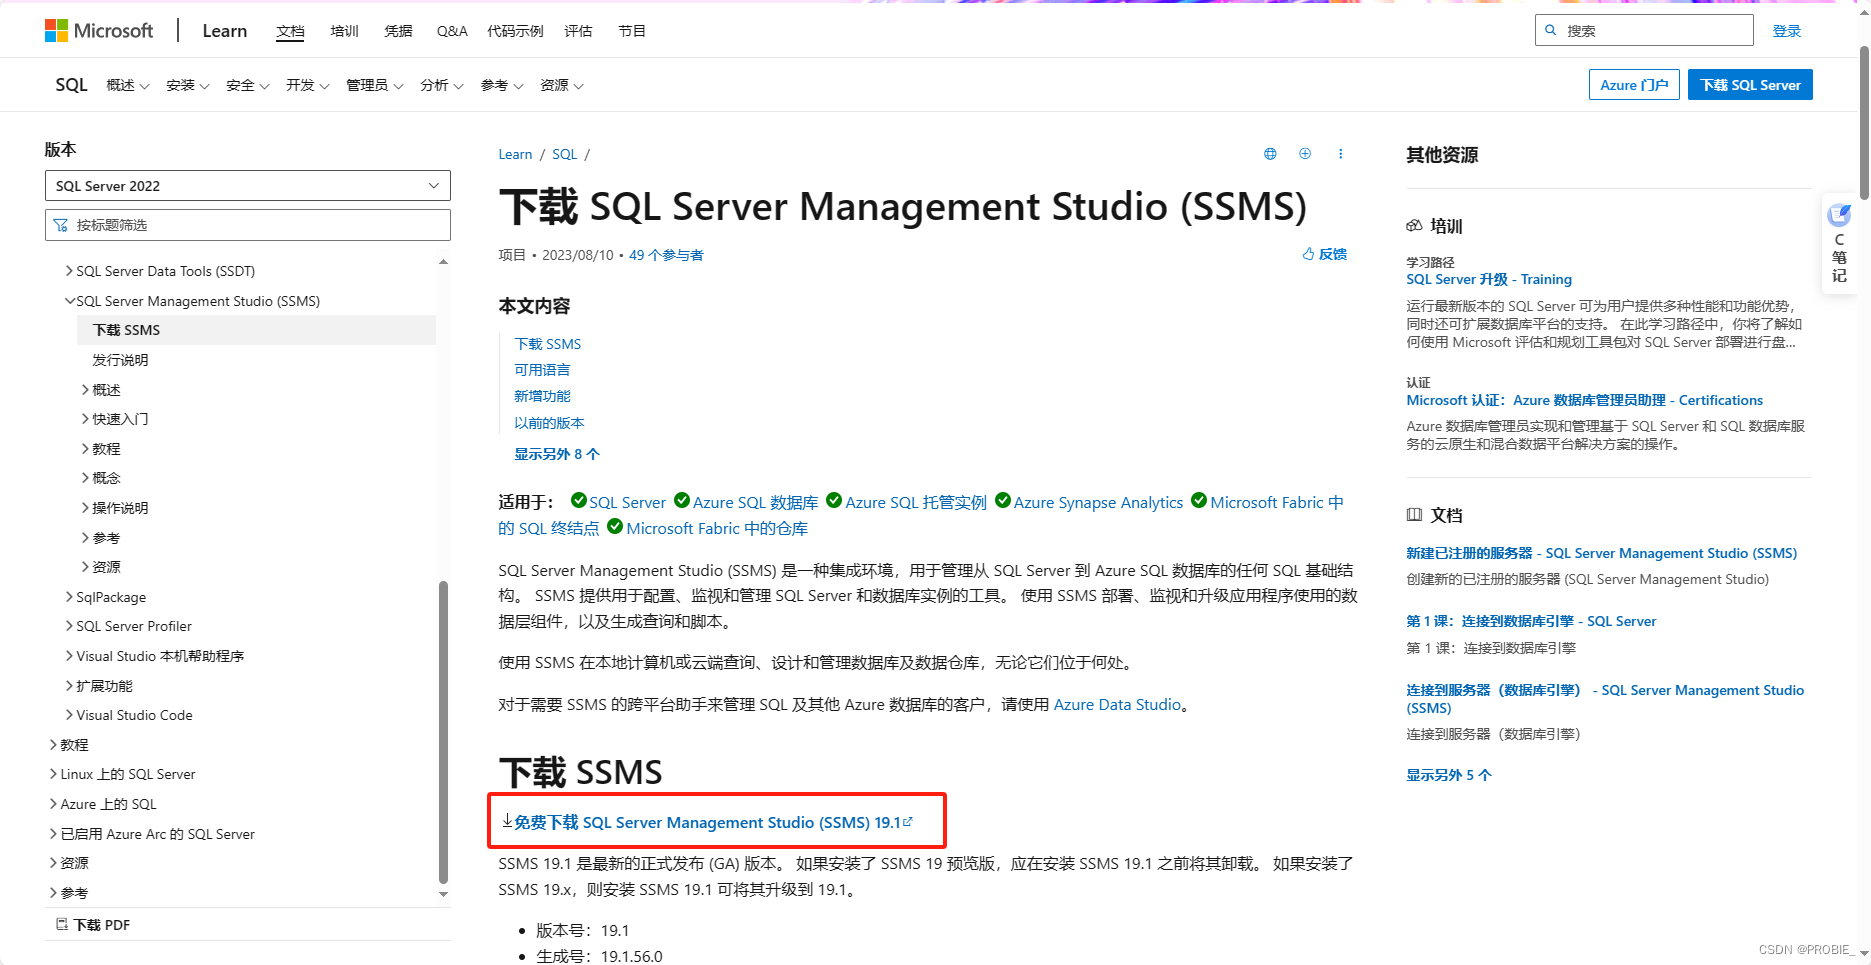Click the Learn brand link
The width and height of the screenshot is (1871, 965).
tap(224, 31)
